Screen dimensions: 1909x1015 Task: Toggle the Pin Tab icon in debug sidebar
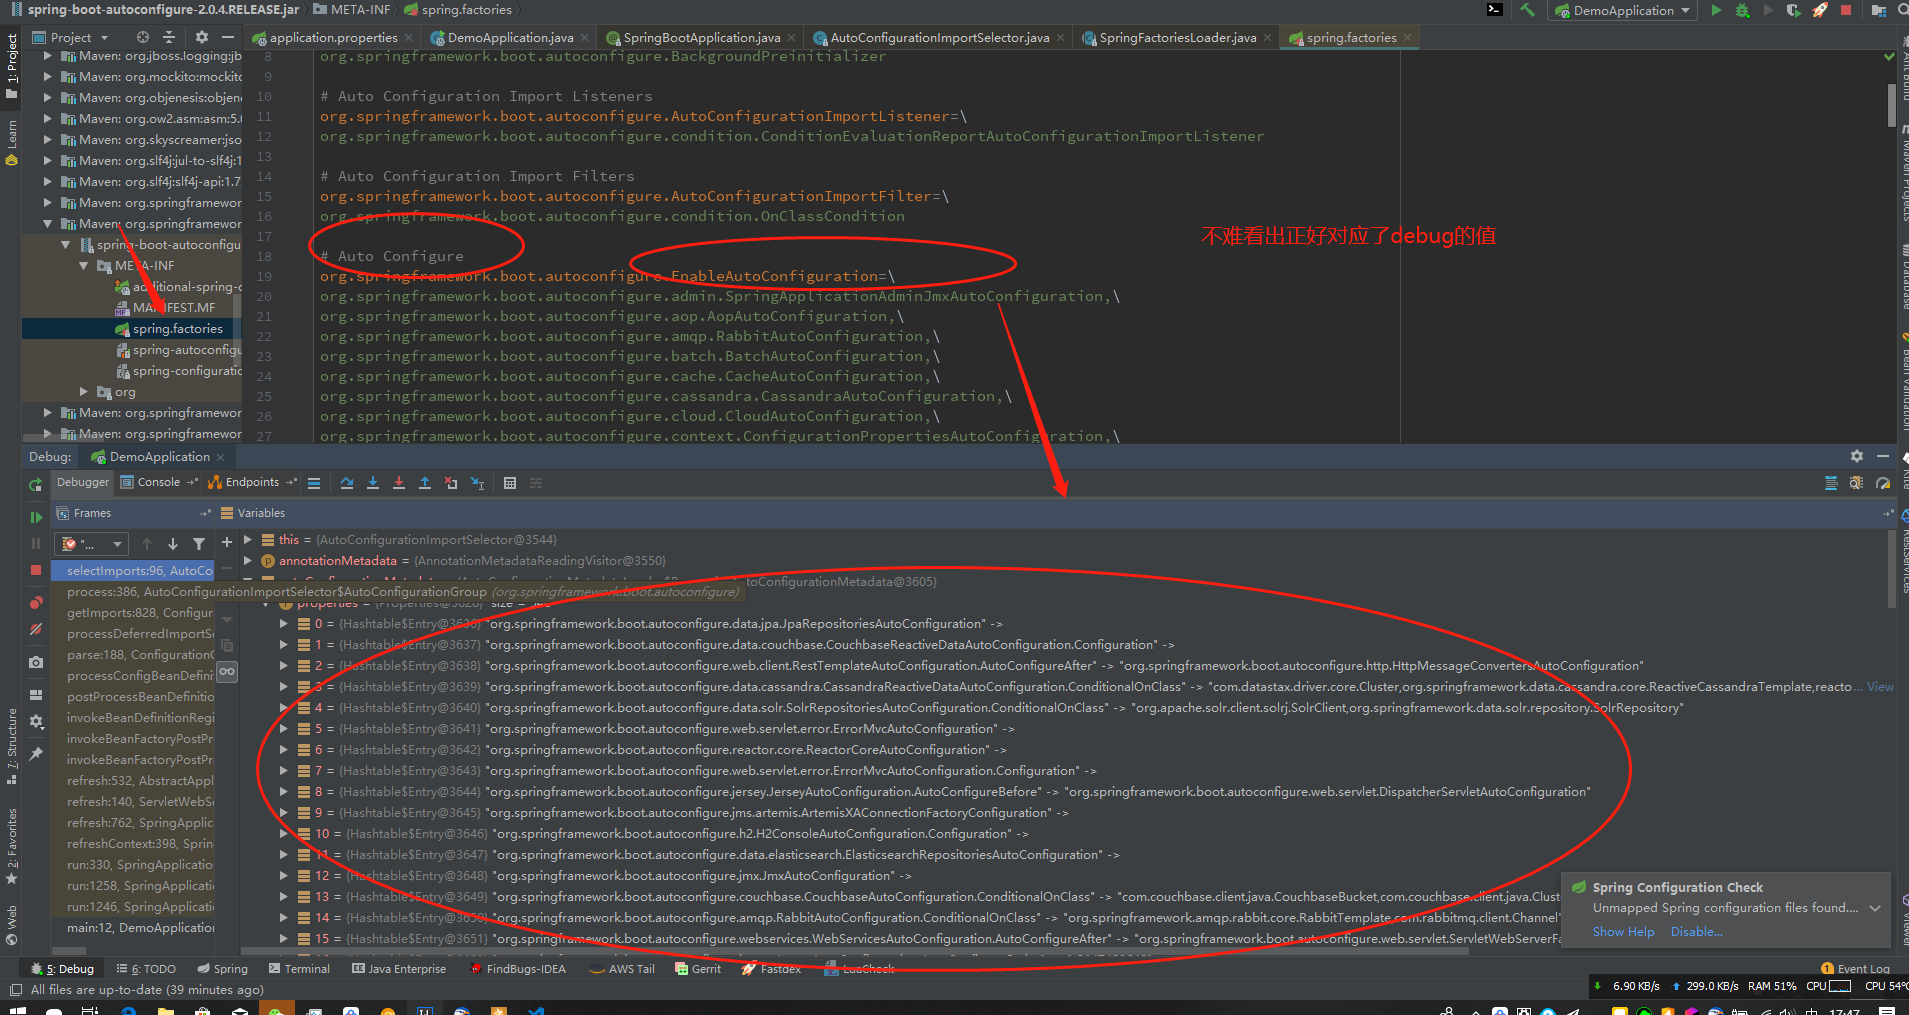point(36,753)
